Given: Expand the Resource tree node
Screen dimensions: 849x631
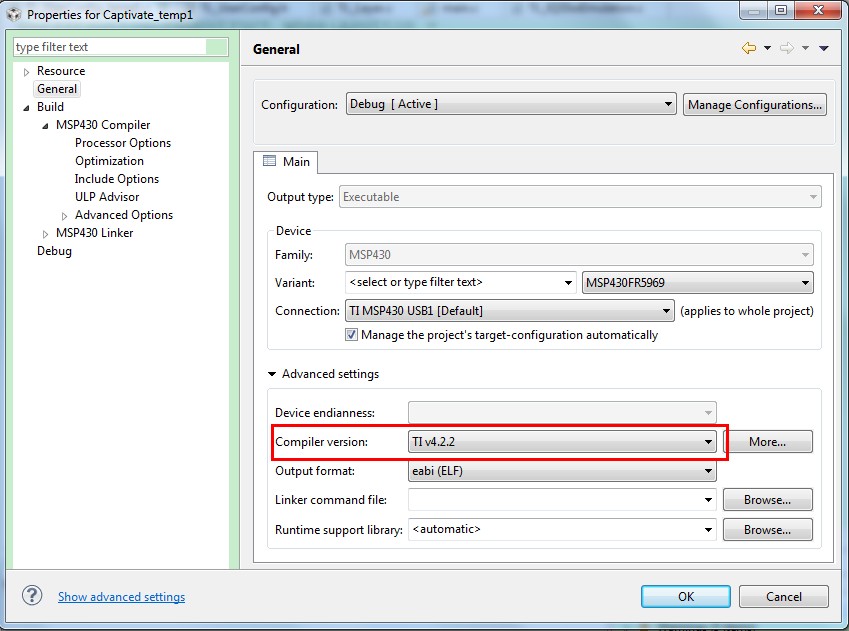Looking at the screenshot, I should pyautogui.click(x=27, y=71).
